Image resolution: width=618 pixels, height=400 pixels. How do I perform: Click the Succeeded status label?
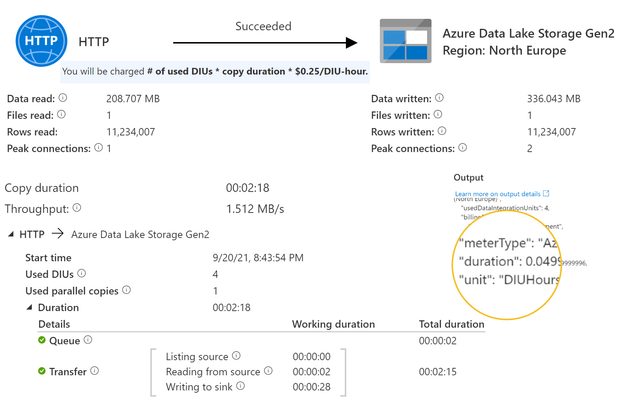[x=263, y=26]
